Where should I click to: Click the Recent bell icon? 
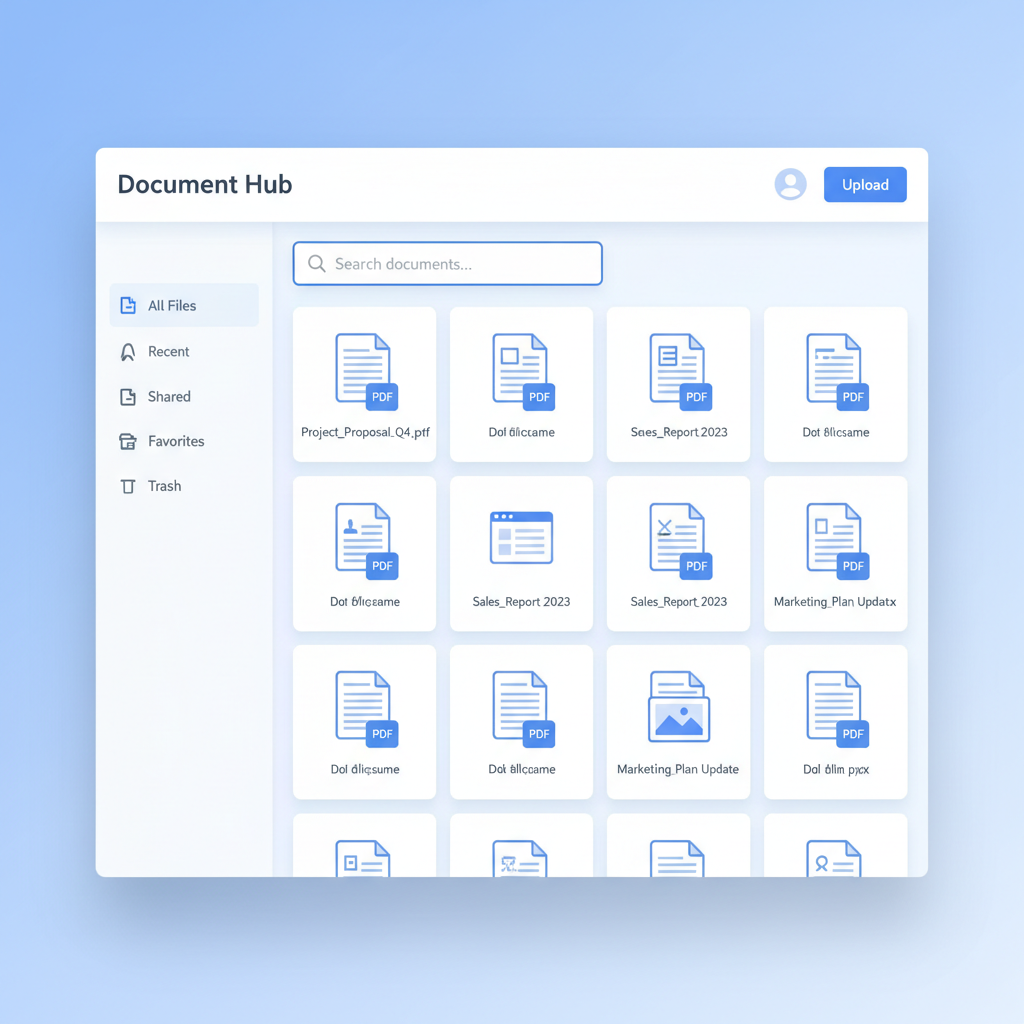(128, 352)
